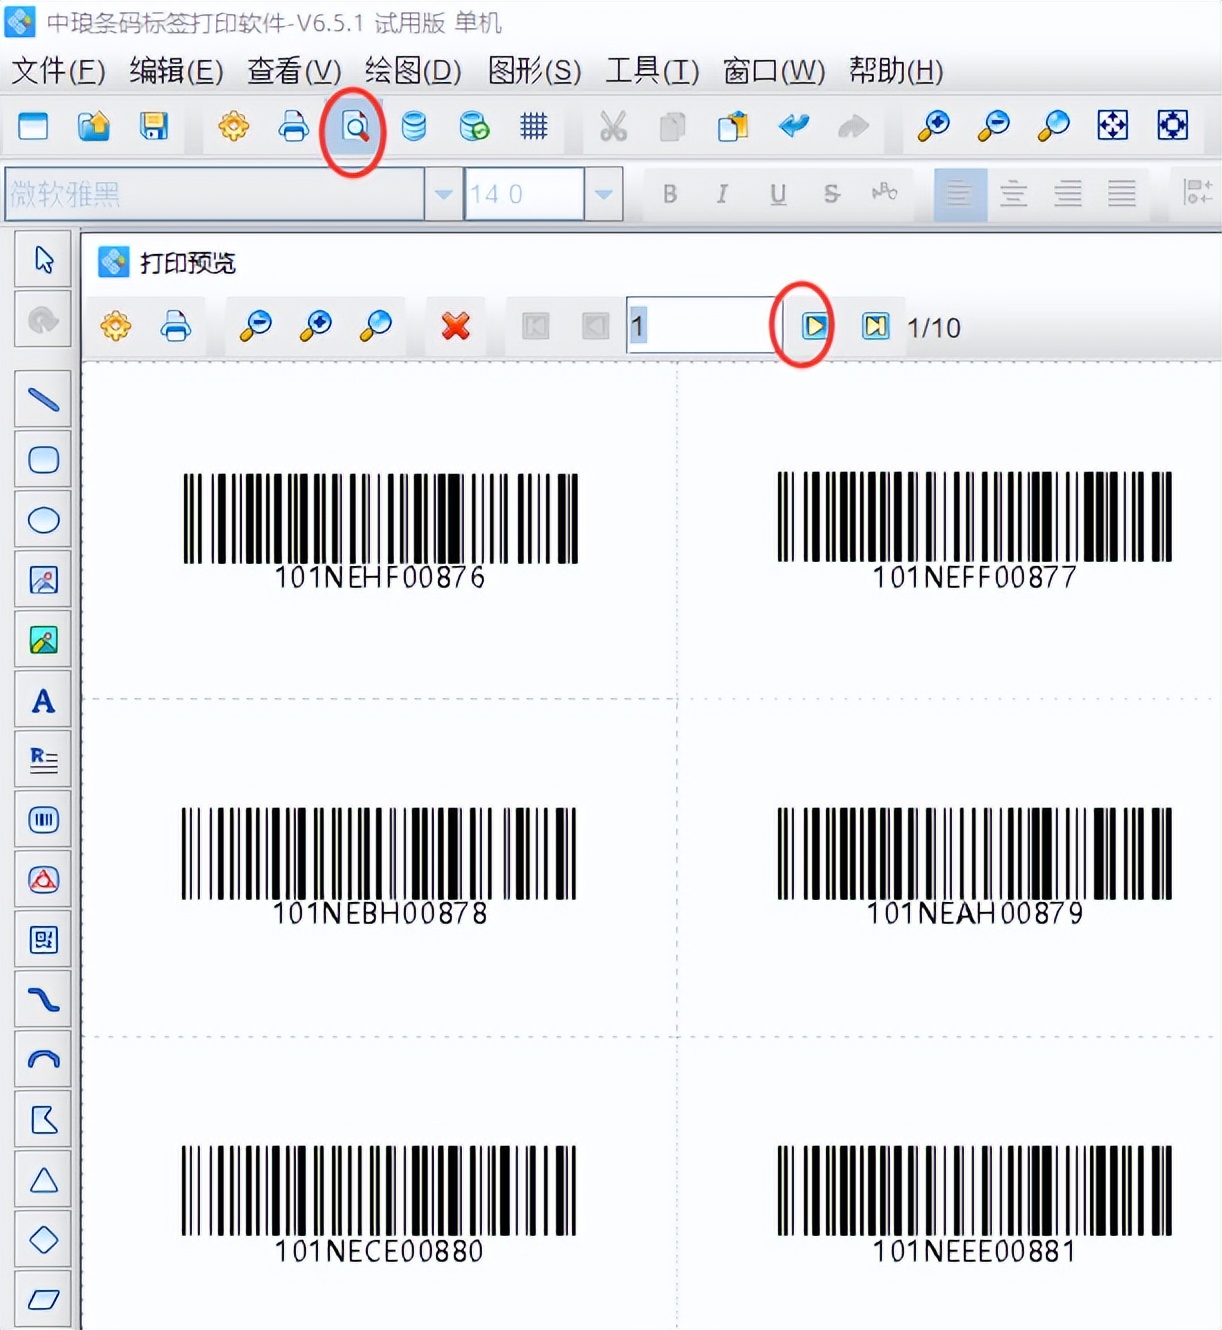Image resolution: width=1222 pixels, height=1330 pixels.
Task: Select the barcode drawing tool
Action: click(x=43, y=820)
